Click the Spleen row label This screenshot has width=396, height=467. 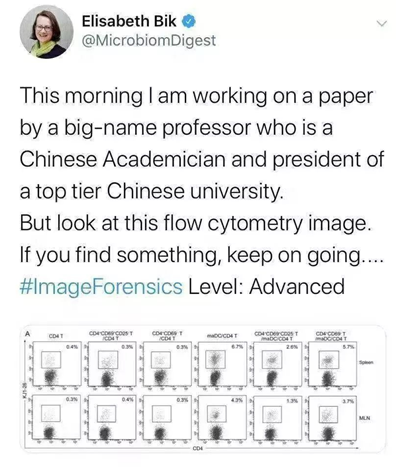pos(366,362)
